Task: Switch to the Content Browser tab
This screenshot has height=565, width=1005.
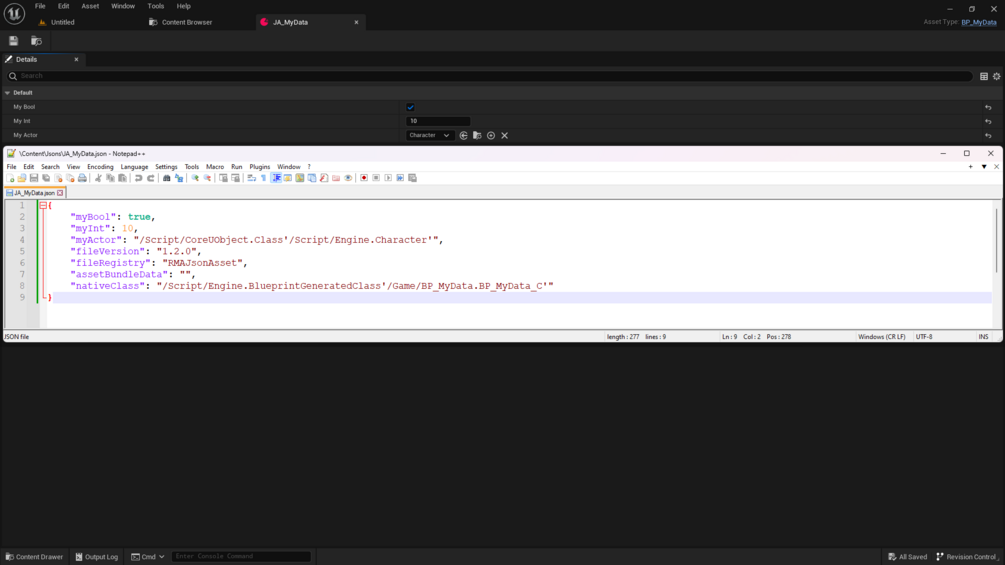Action: 187,22
